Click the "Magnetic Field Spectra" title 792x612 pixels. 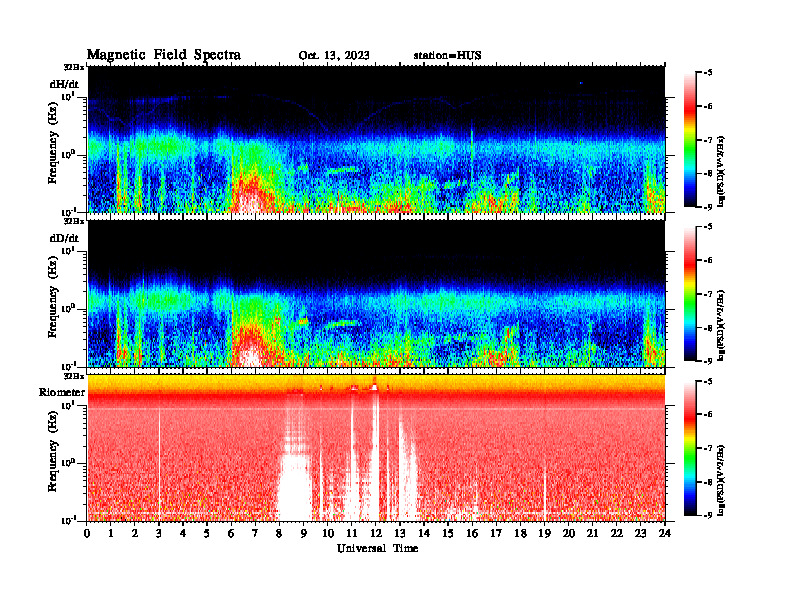click(164, 55)
